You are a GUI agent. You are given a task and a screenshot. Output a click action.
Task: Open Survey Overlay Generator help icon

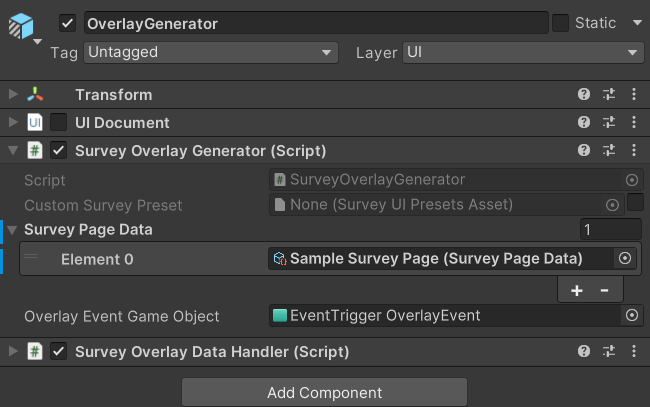pyautogui.click(x=584, y=150)
